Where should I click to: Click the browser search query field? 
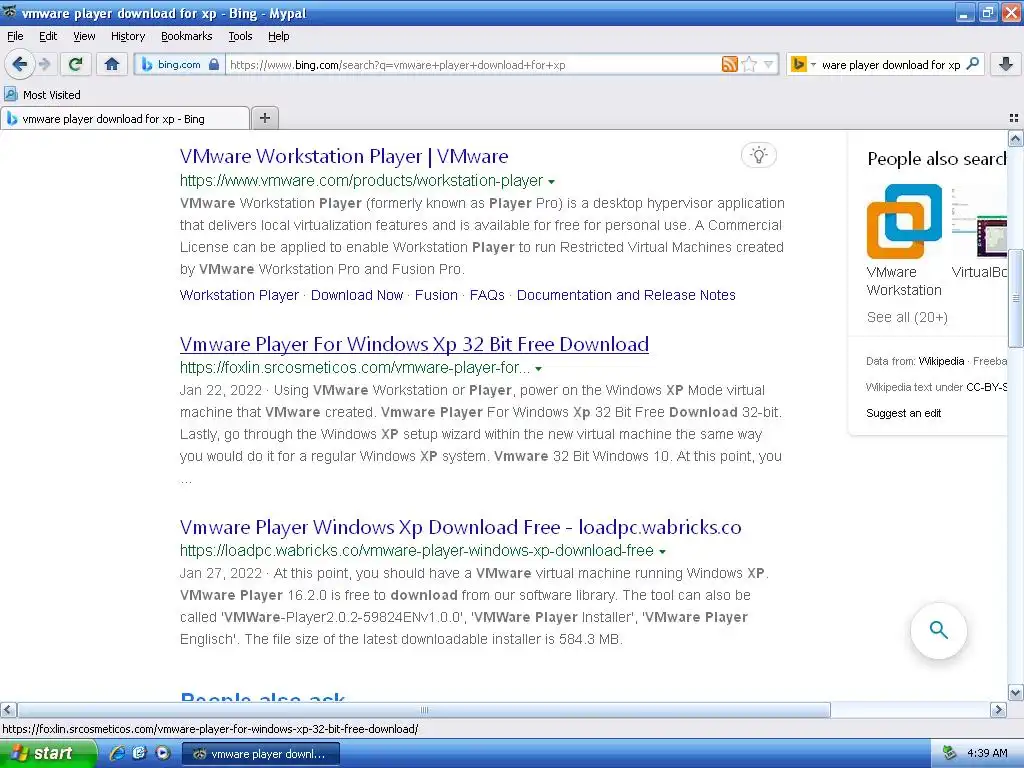[x=890, y=65]
